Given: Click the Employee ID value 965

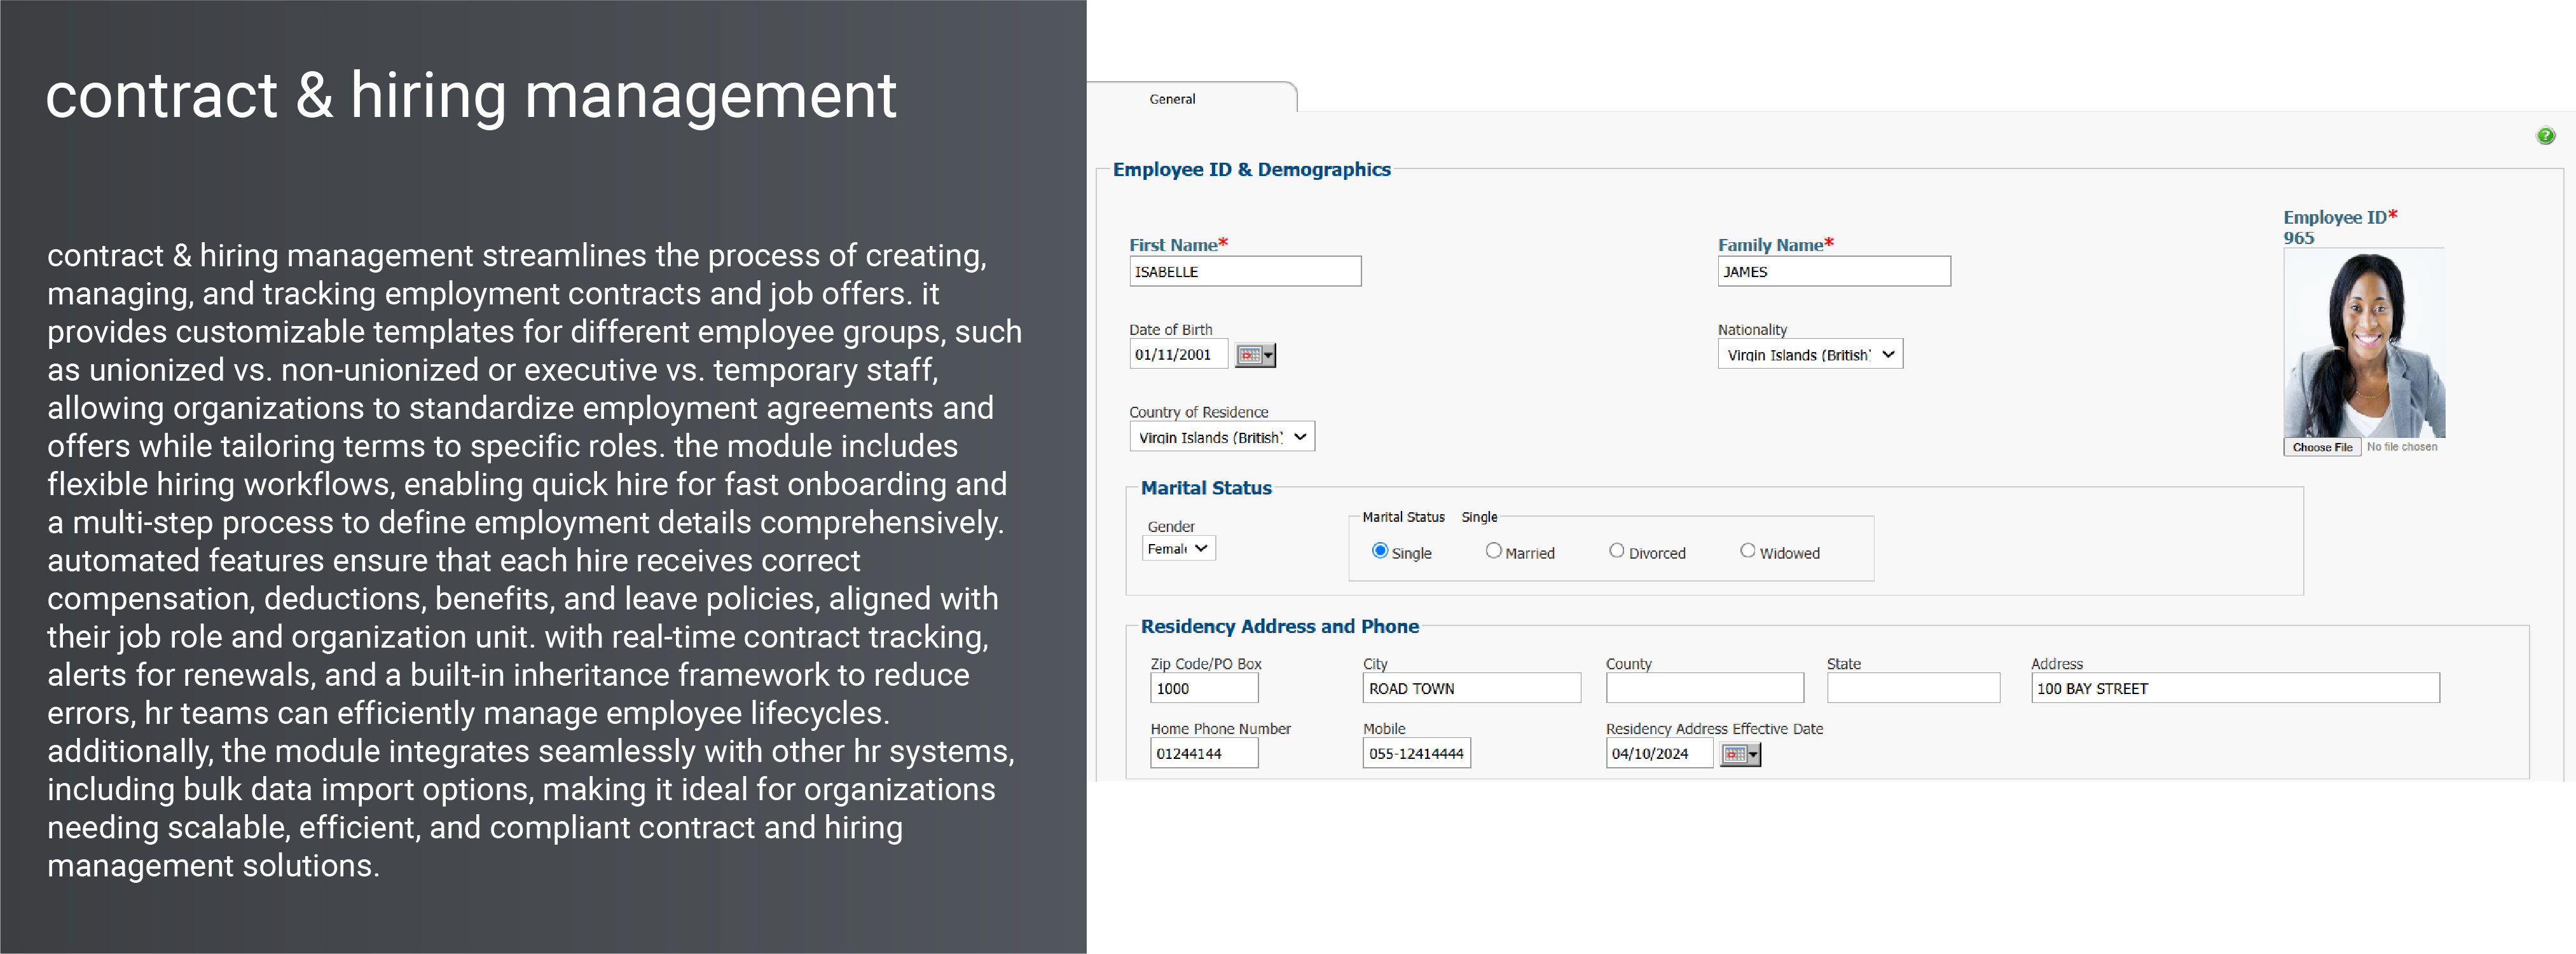Looking at the screenshot, I should (x=2298, y=238).
